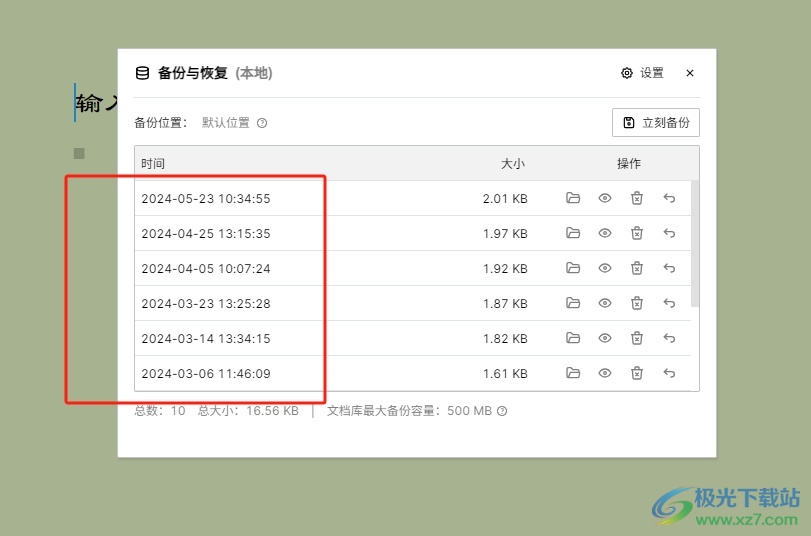Click the 1.87 KB size value
The image size is (811, 536).
pos(505,304)
